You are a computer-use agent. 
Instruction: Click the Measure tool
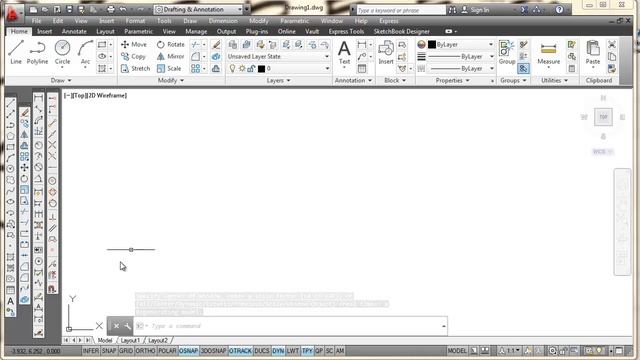(548, 52)
